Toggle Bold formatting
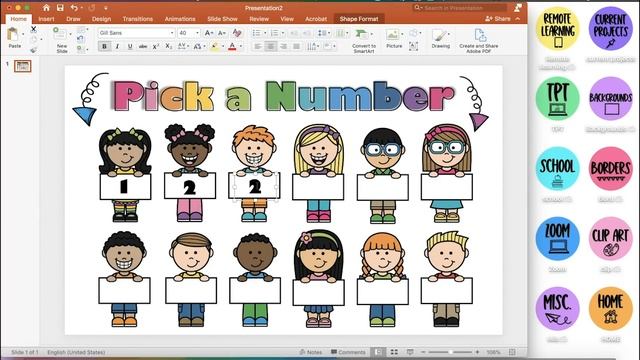This screenshot has width=640, height=360. click(x=104, y=47)
